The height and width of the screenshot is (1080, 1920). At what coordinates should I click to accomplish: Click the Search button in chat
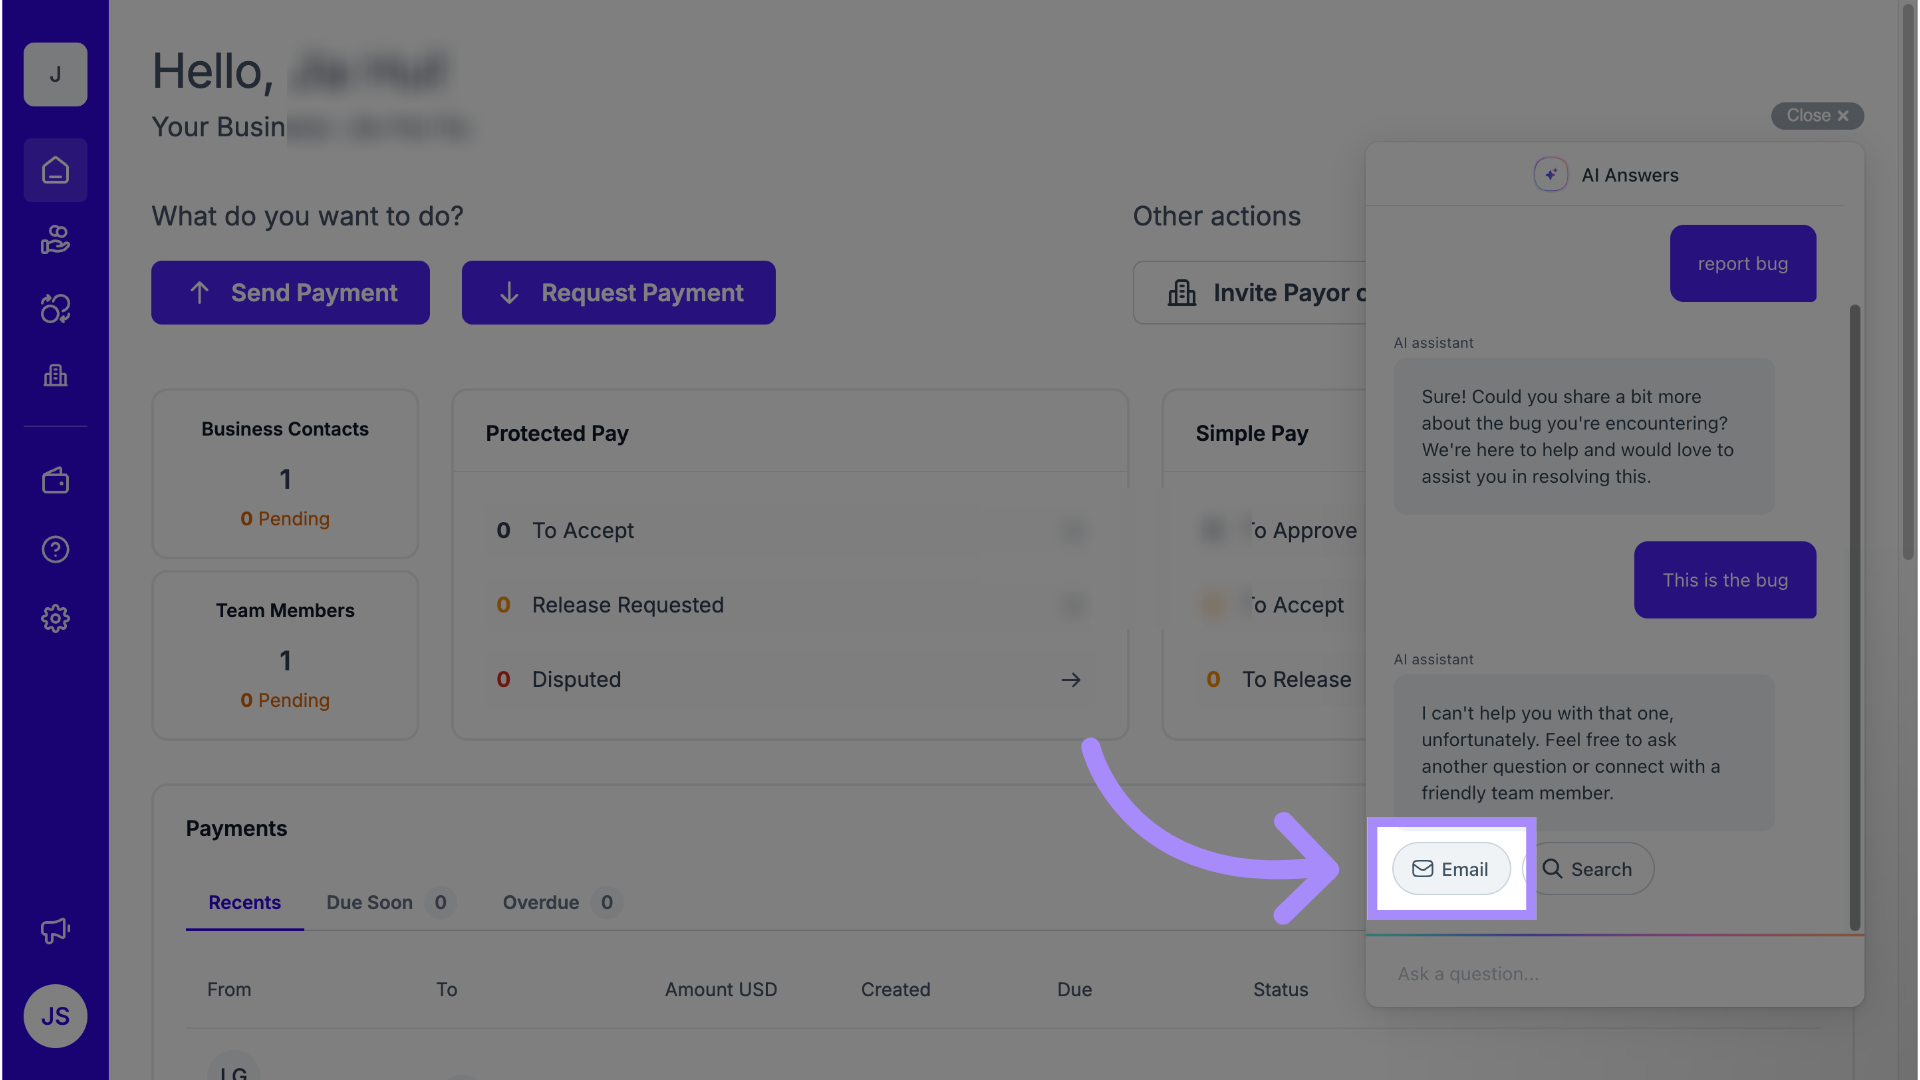point(1589,869)
